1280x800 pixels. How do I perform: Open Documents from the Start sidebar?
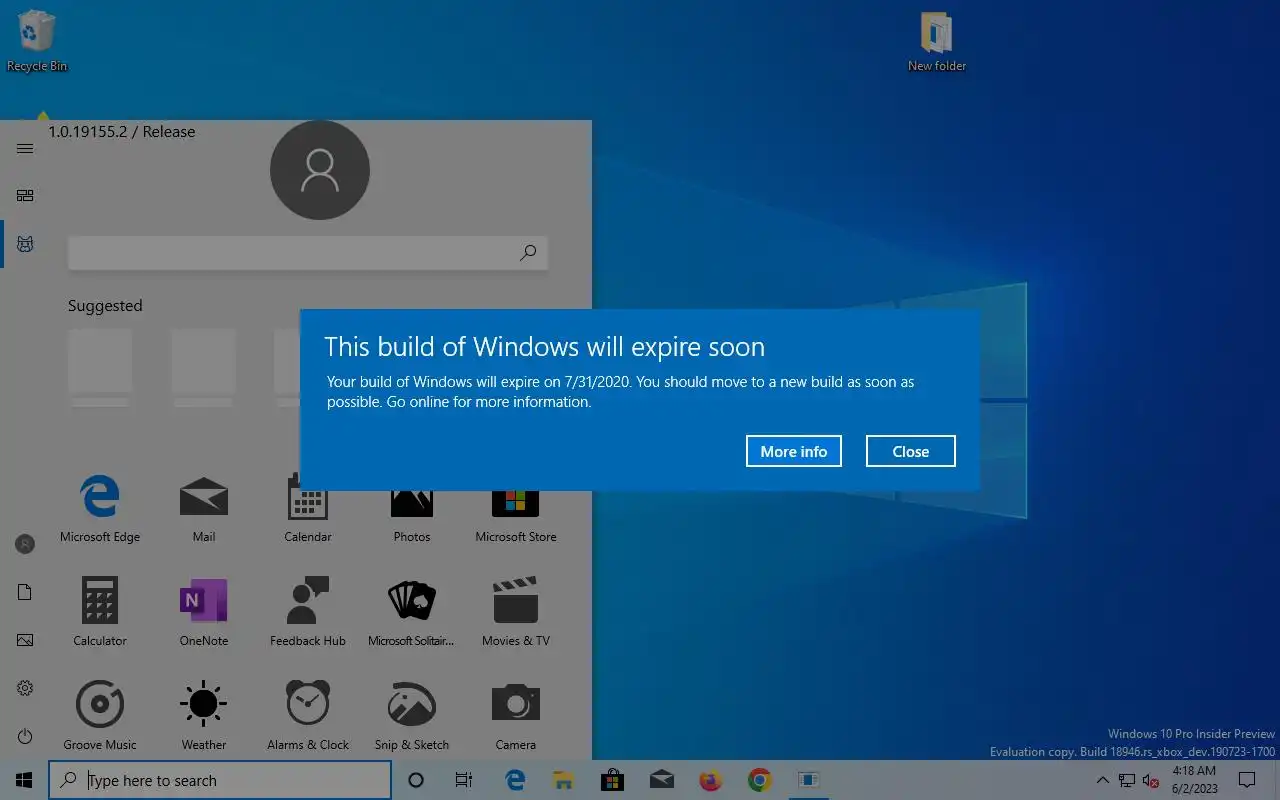click(25, 592)
